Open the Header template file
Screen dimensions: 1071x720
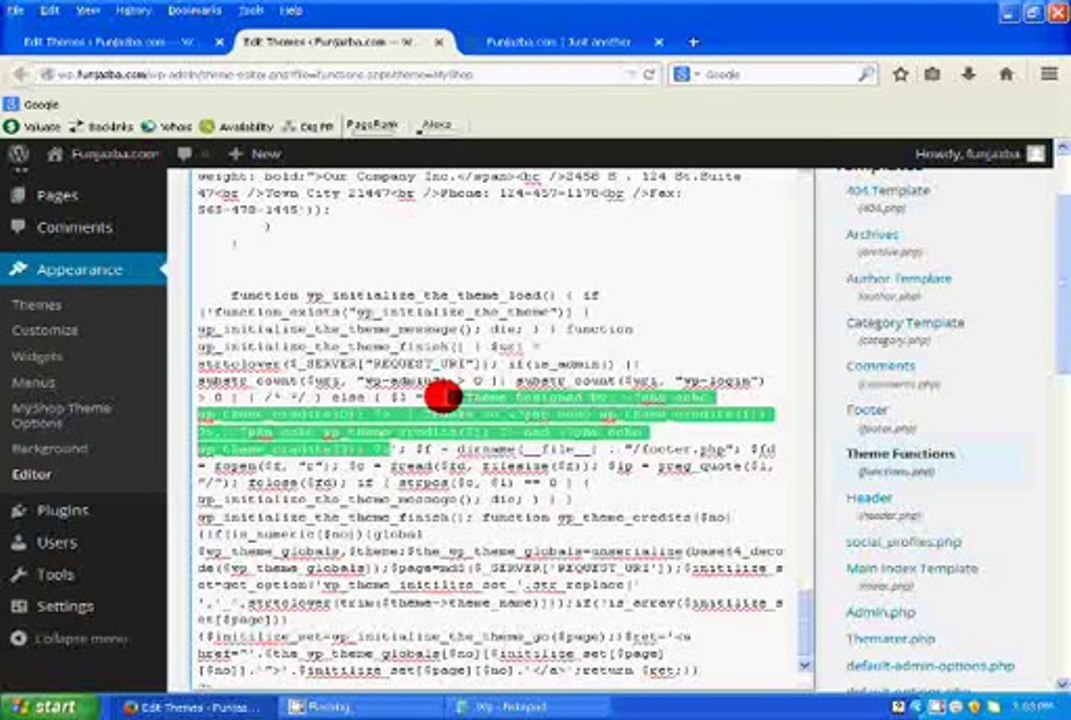(869, 498)
